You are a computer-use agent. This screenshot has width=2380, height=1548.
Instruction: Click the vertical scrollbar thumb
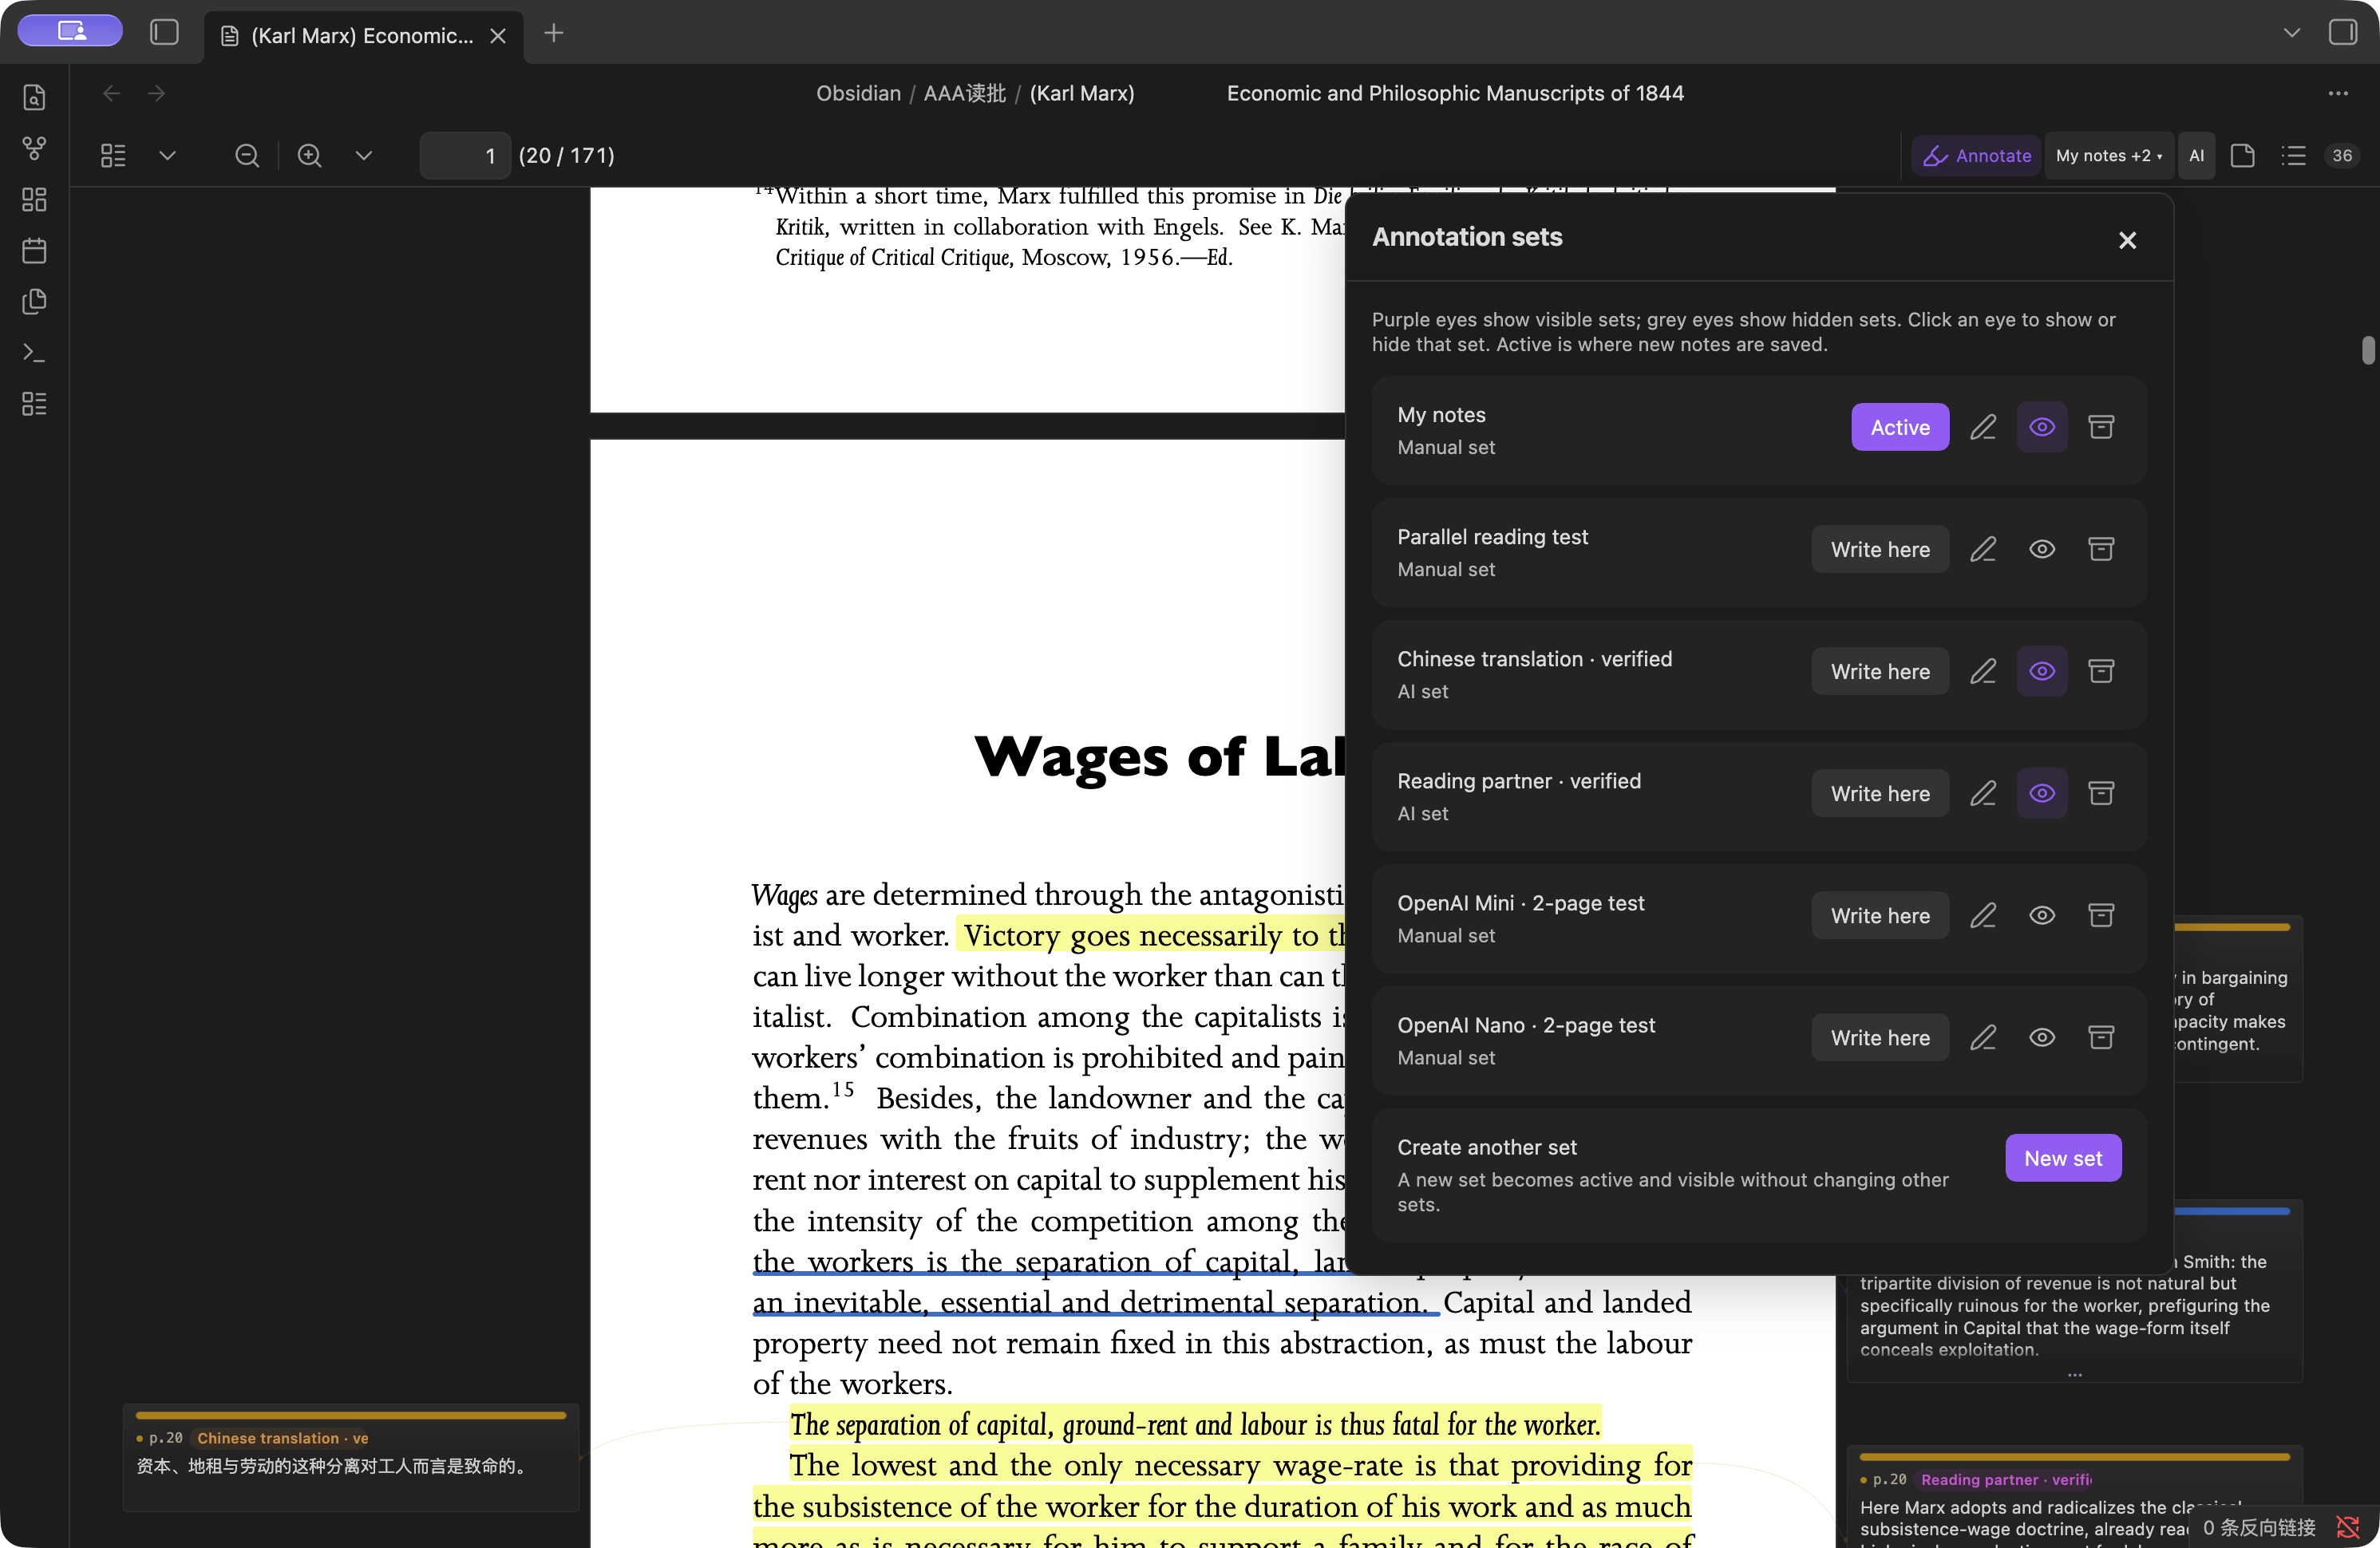pyautogui.click(x=2368, y=350)
